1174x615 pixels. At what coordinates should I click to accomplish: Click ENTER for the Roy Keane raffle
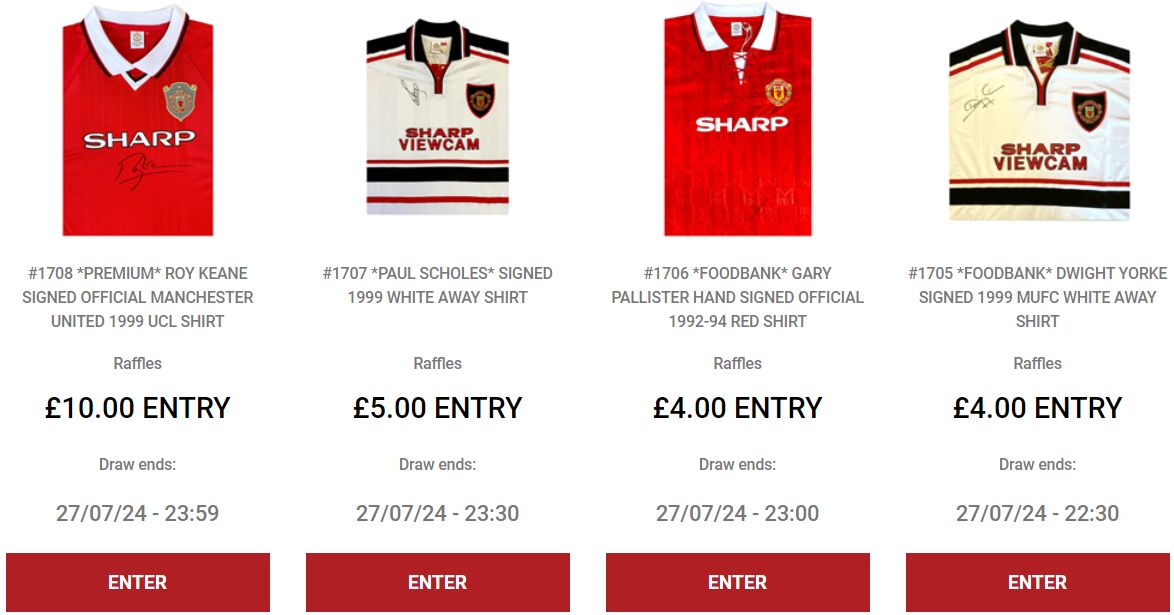(138, 582)
